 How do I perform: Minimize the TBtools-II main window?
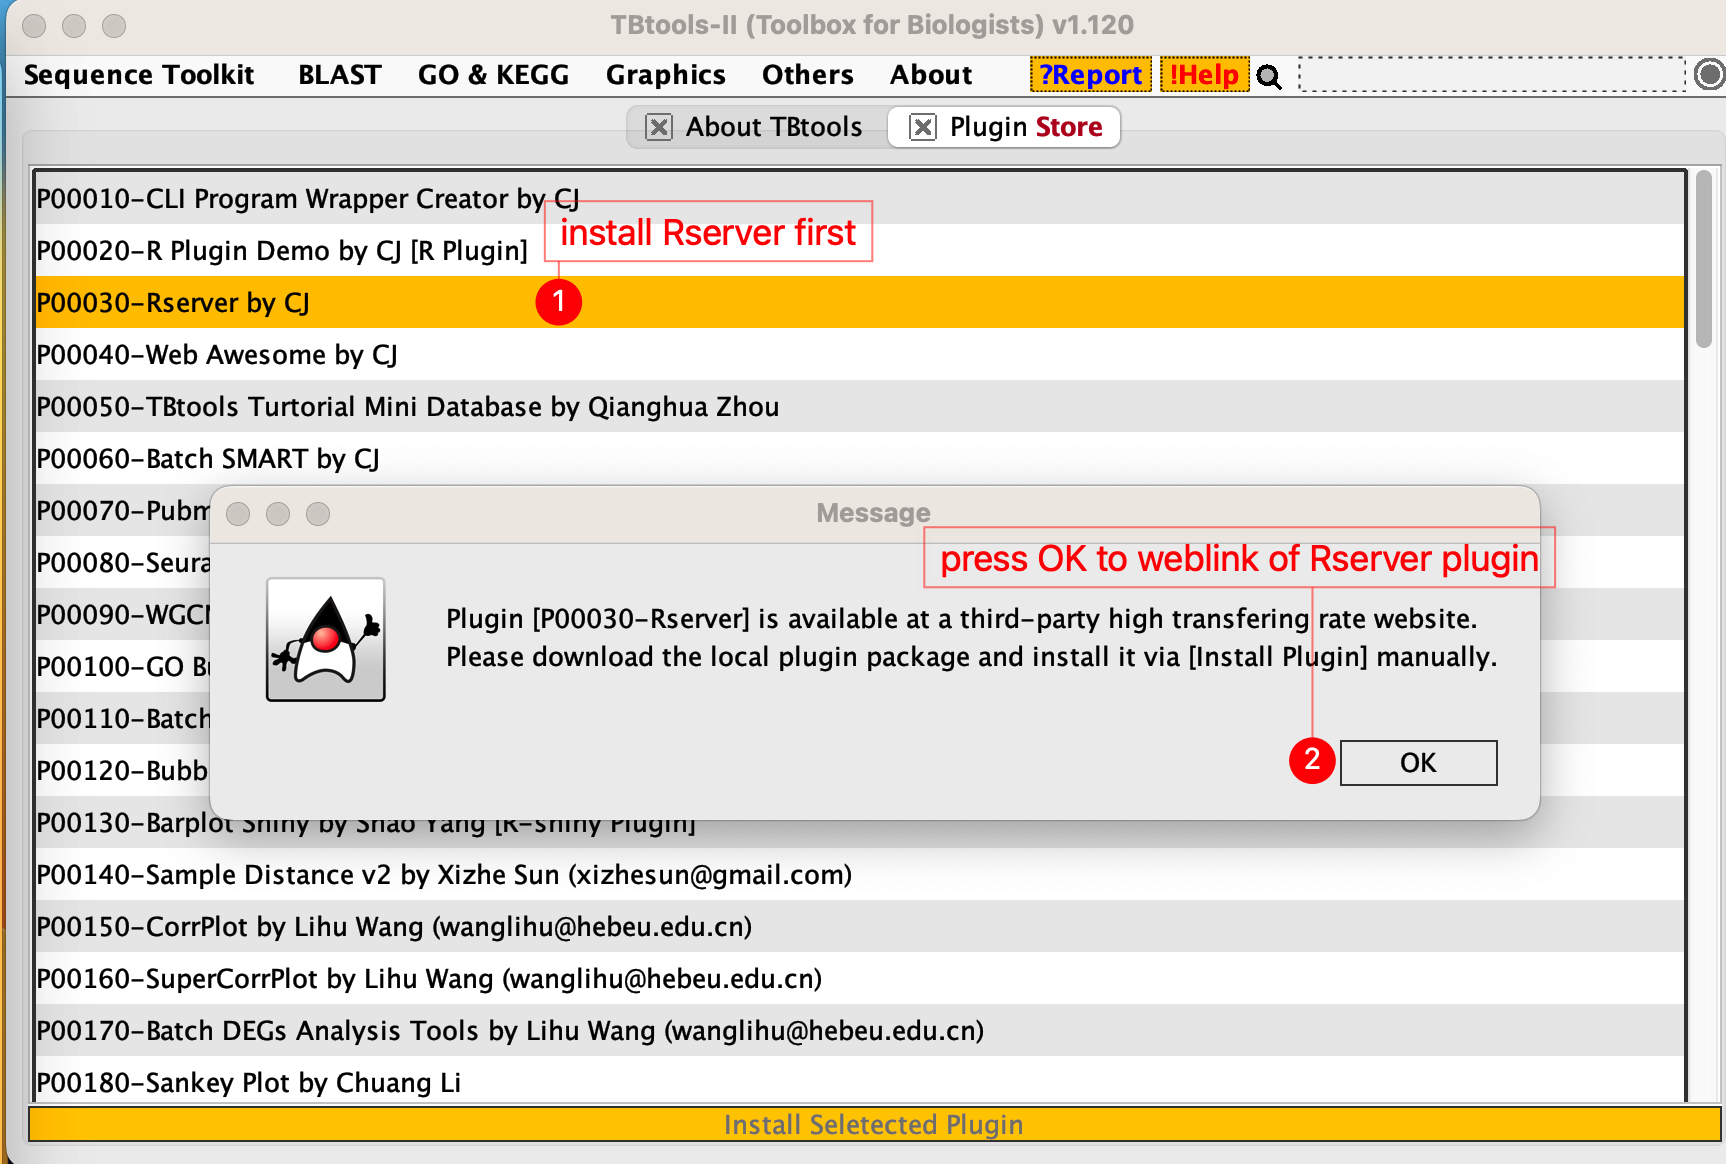click(x=74, y=26)
